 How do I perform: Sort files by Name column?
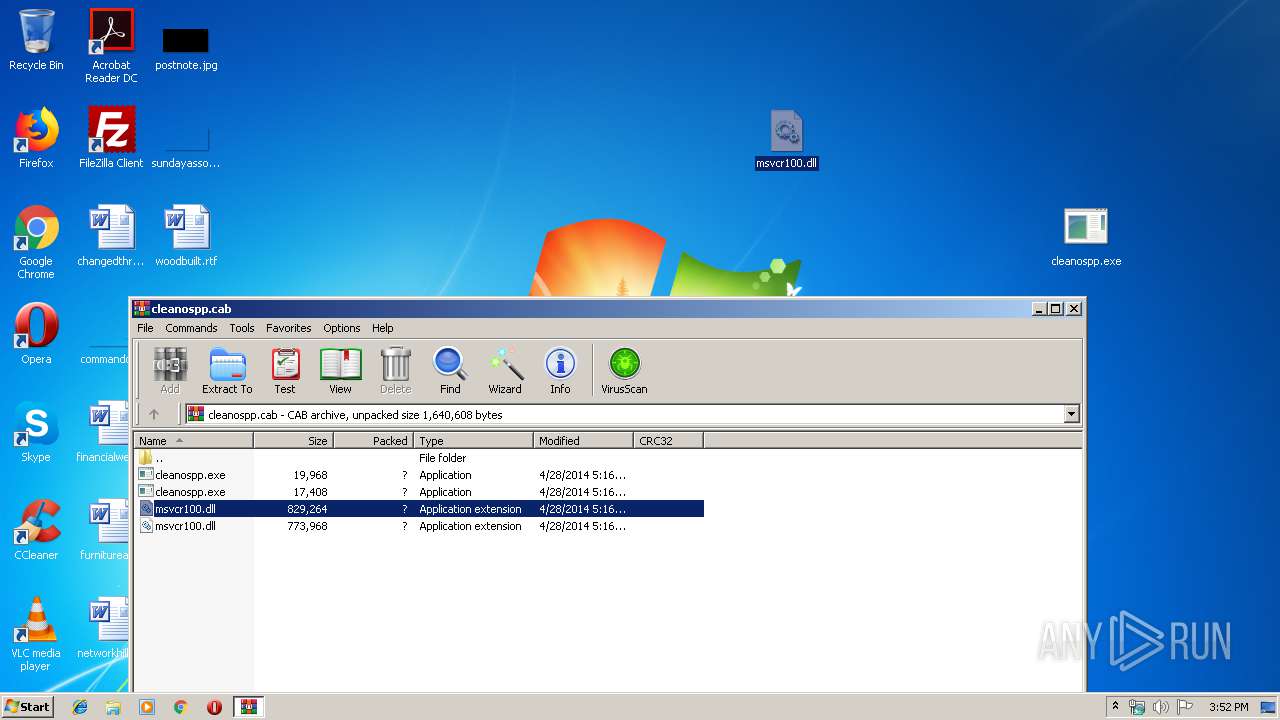[194, 441]
